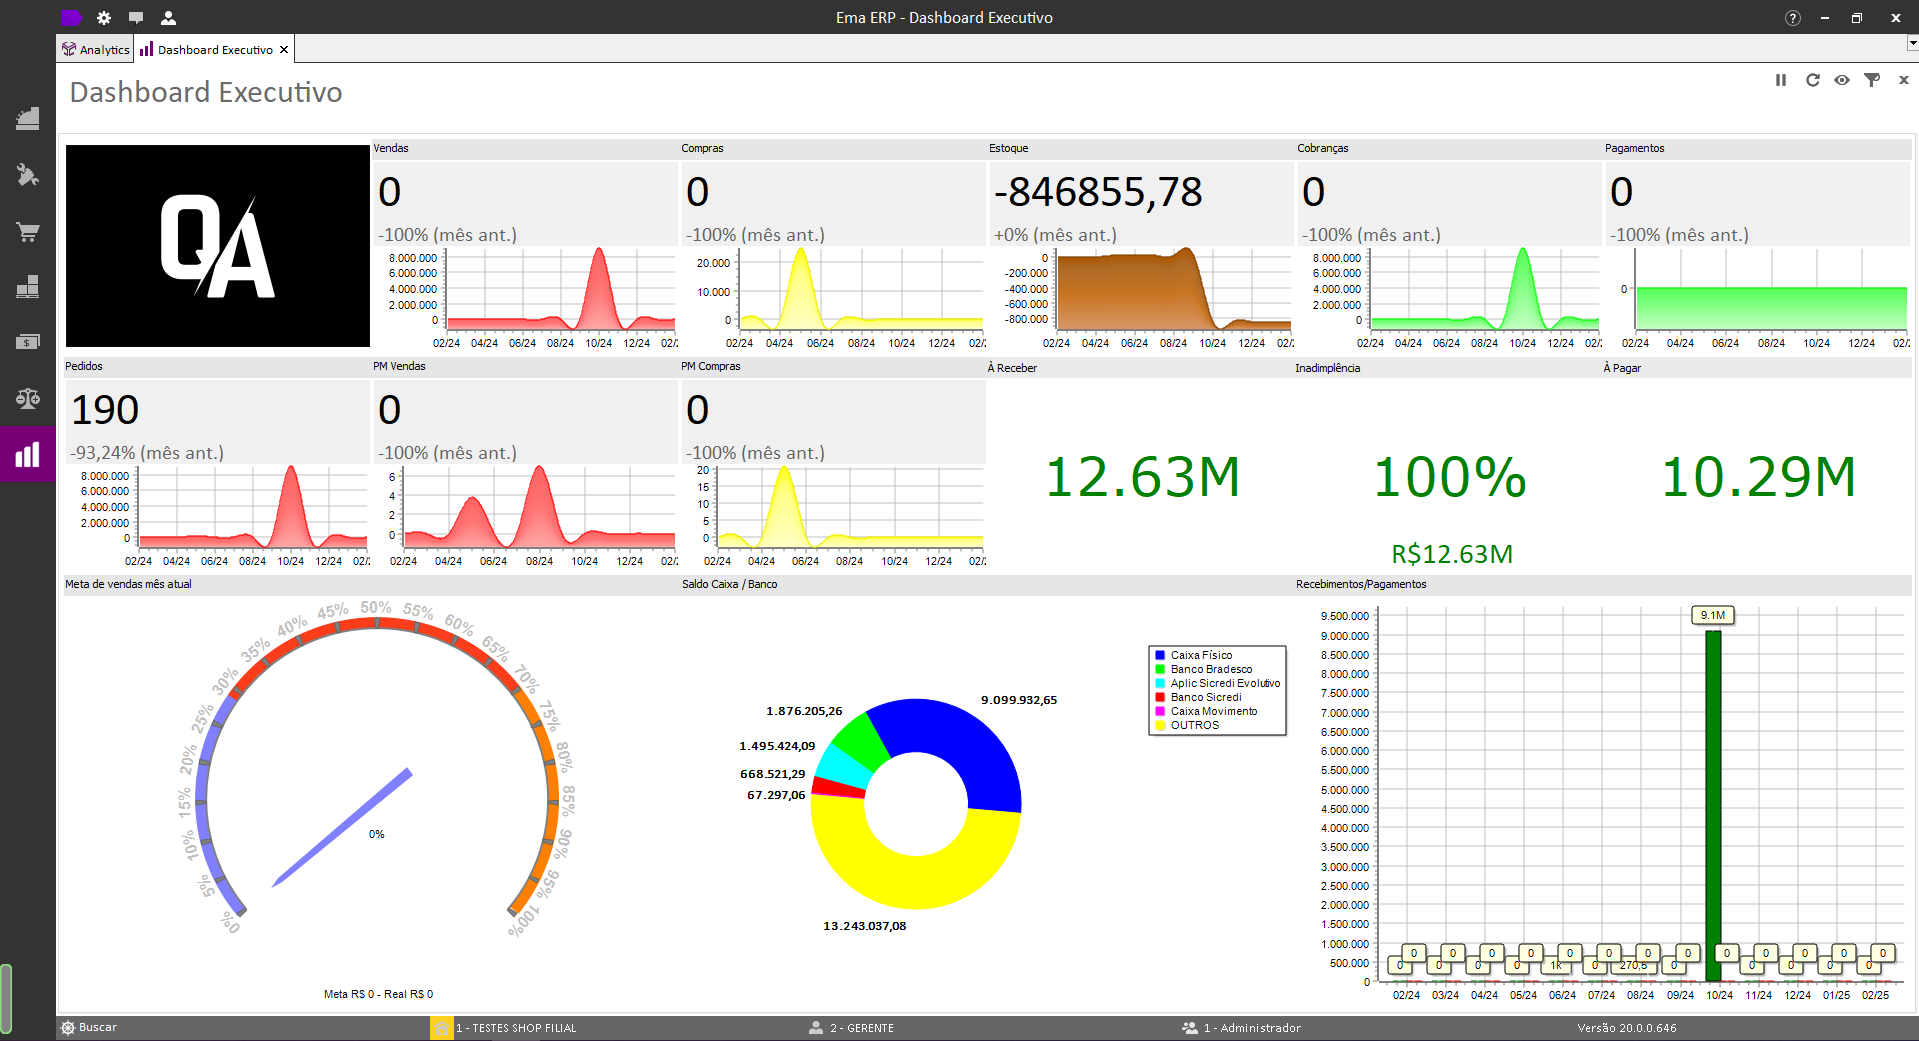Click the Inadimplência 100% value
Viewport: 1919px width, 1041px height.
(x=1450, y=477)
